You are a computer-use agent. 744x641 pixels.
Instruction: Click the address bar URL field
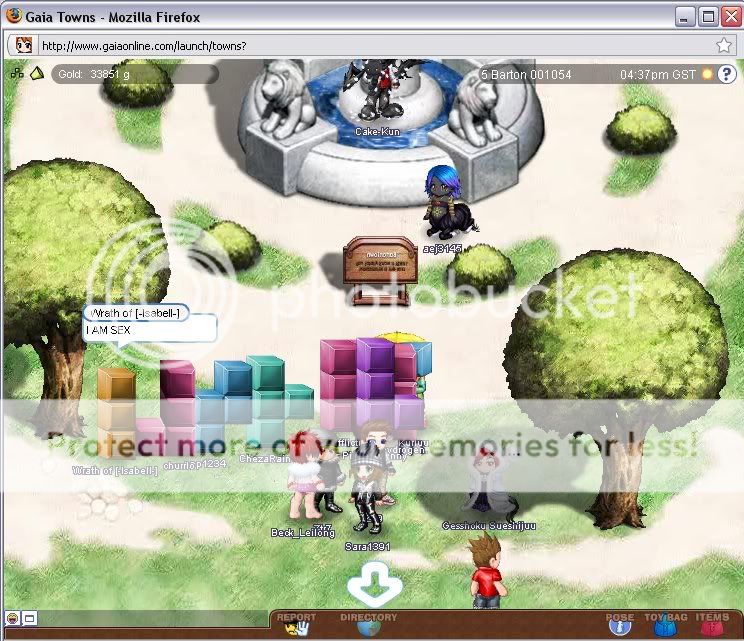(x=370, y=46)
